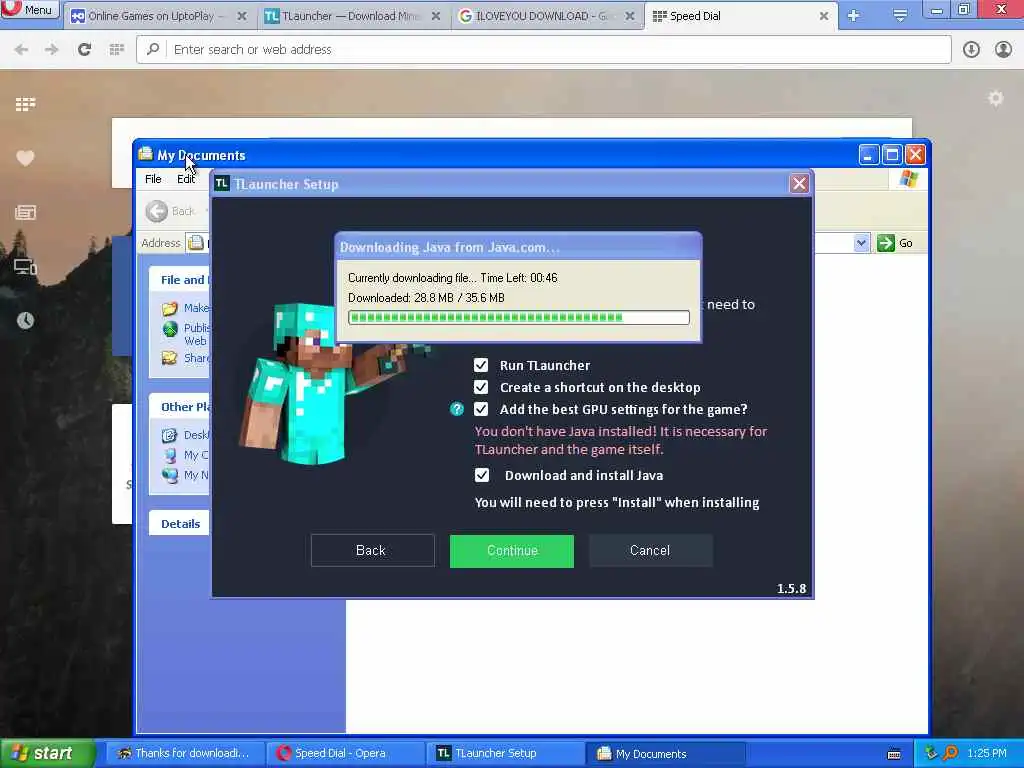This screenshot has width=1024, height=768.
Task: Open Edit menu in My Documents
Action: coord(185,179)
